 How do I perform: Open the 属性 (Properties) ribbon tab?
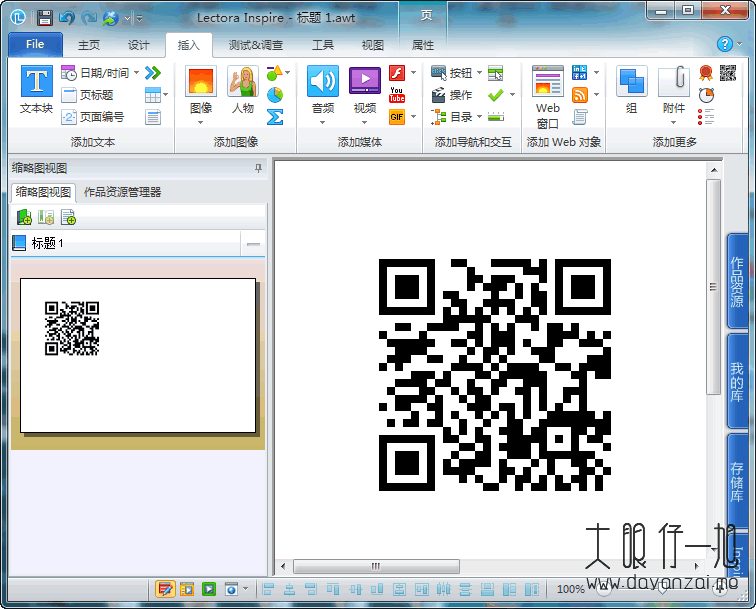coord(423,45)
